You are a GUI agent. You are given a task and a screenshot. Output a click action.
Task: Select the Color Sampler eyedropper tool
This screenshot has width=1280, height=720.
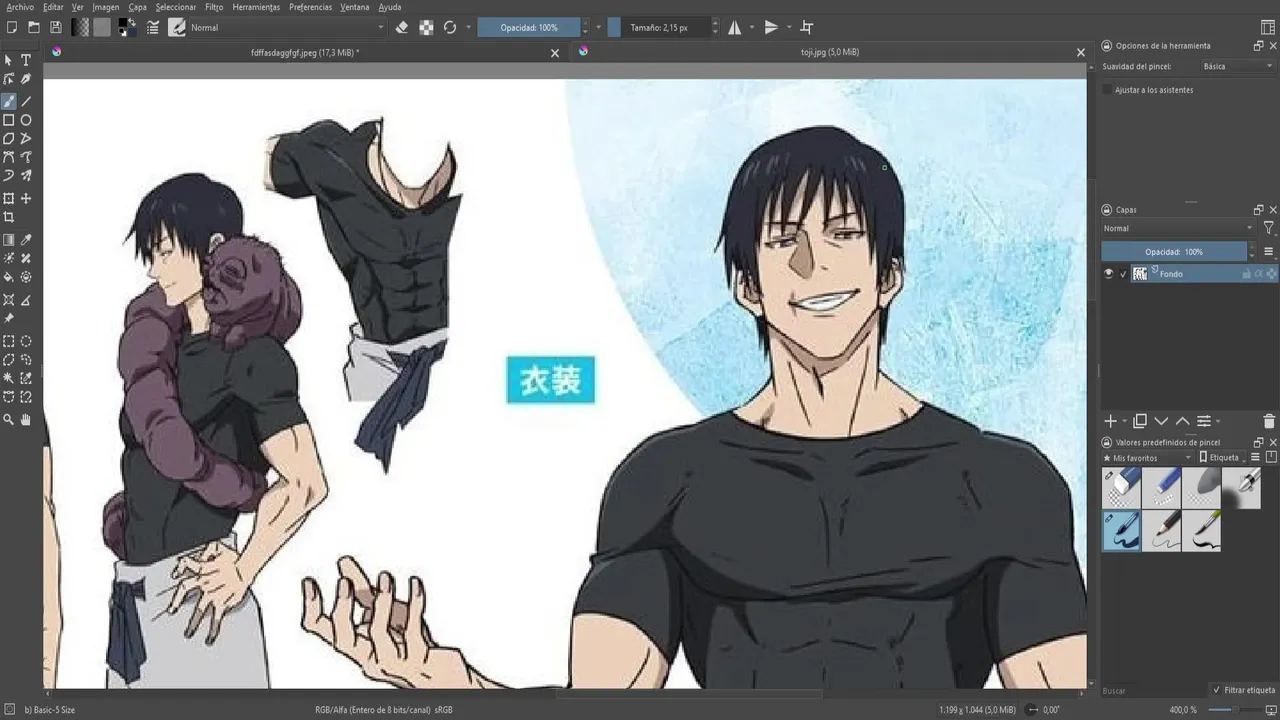pos(26,240)
